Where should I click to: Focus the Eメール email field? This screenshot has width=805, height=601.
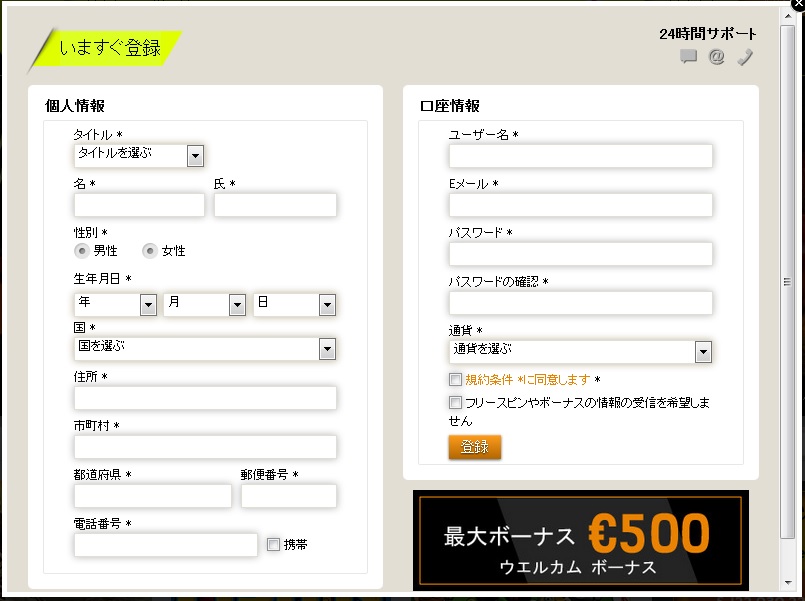[x=581, y=205]
